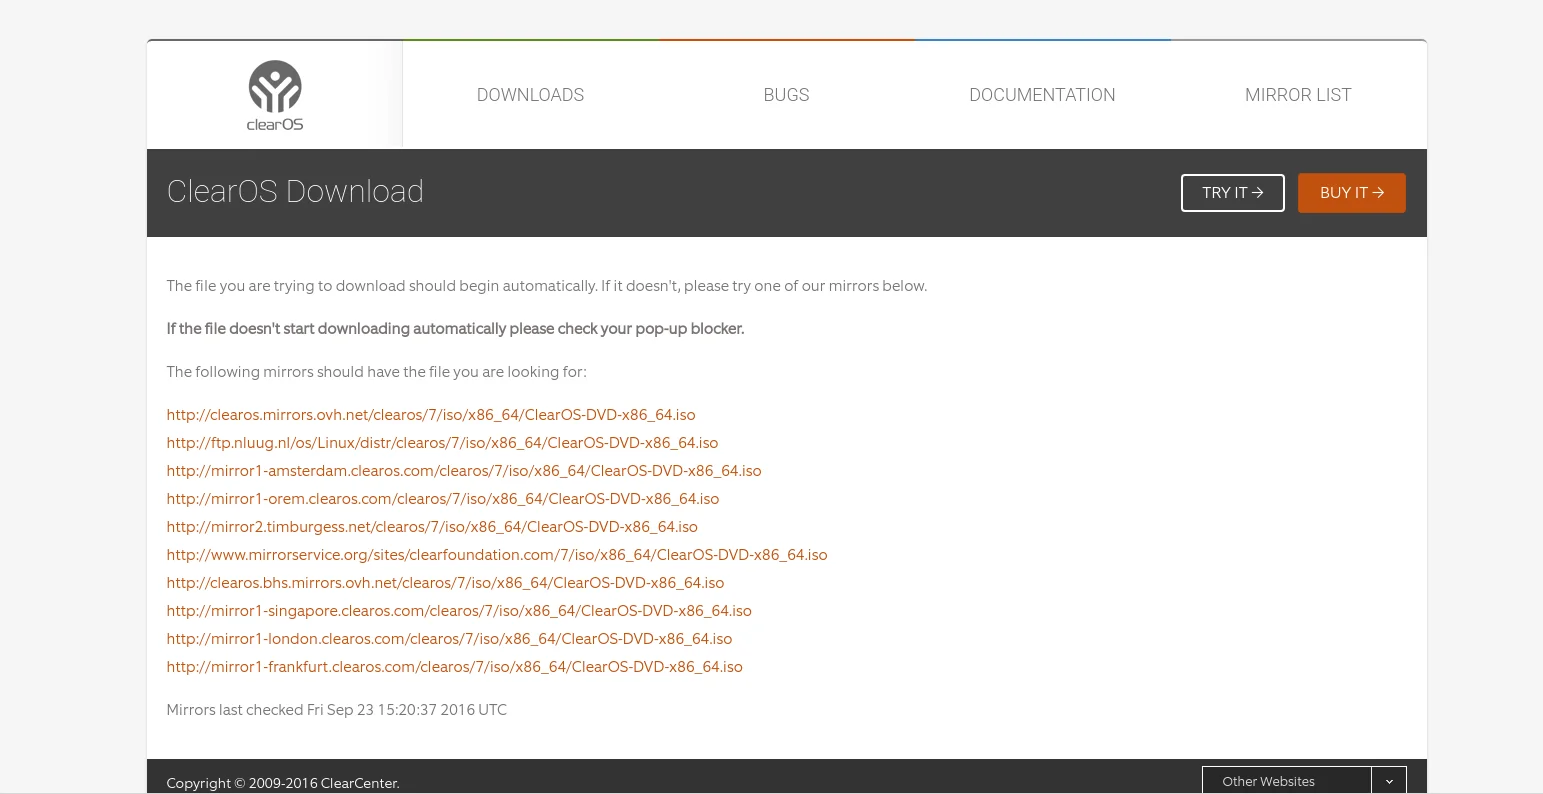The height and width of the screenshot is (794, 1543).
Task: Open the Bugs menu item
Action: point(786,95)
